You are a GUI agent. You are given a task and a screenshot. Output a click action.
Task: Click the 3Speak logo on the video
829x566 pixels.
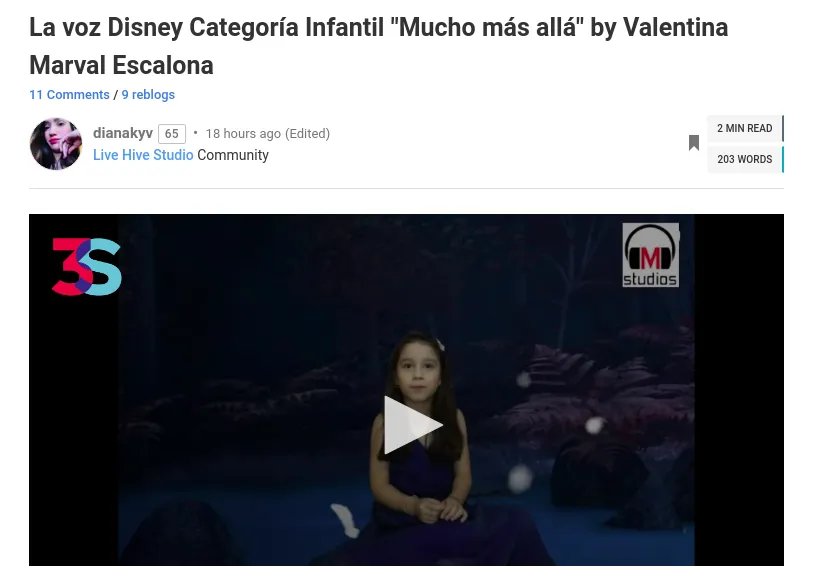pyautogui.click(x=87, y=267)
